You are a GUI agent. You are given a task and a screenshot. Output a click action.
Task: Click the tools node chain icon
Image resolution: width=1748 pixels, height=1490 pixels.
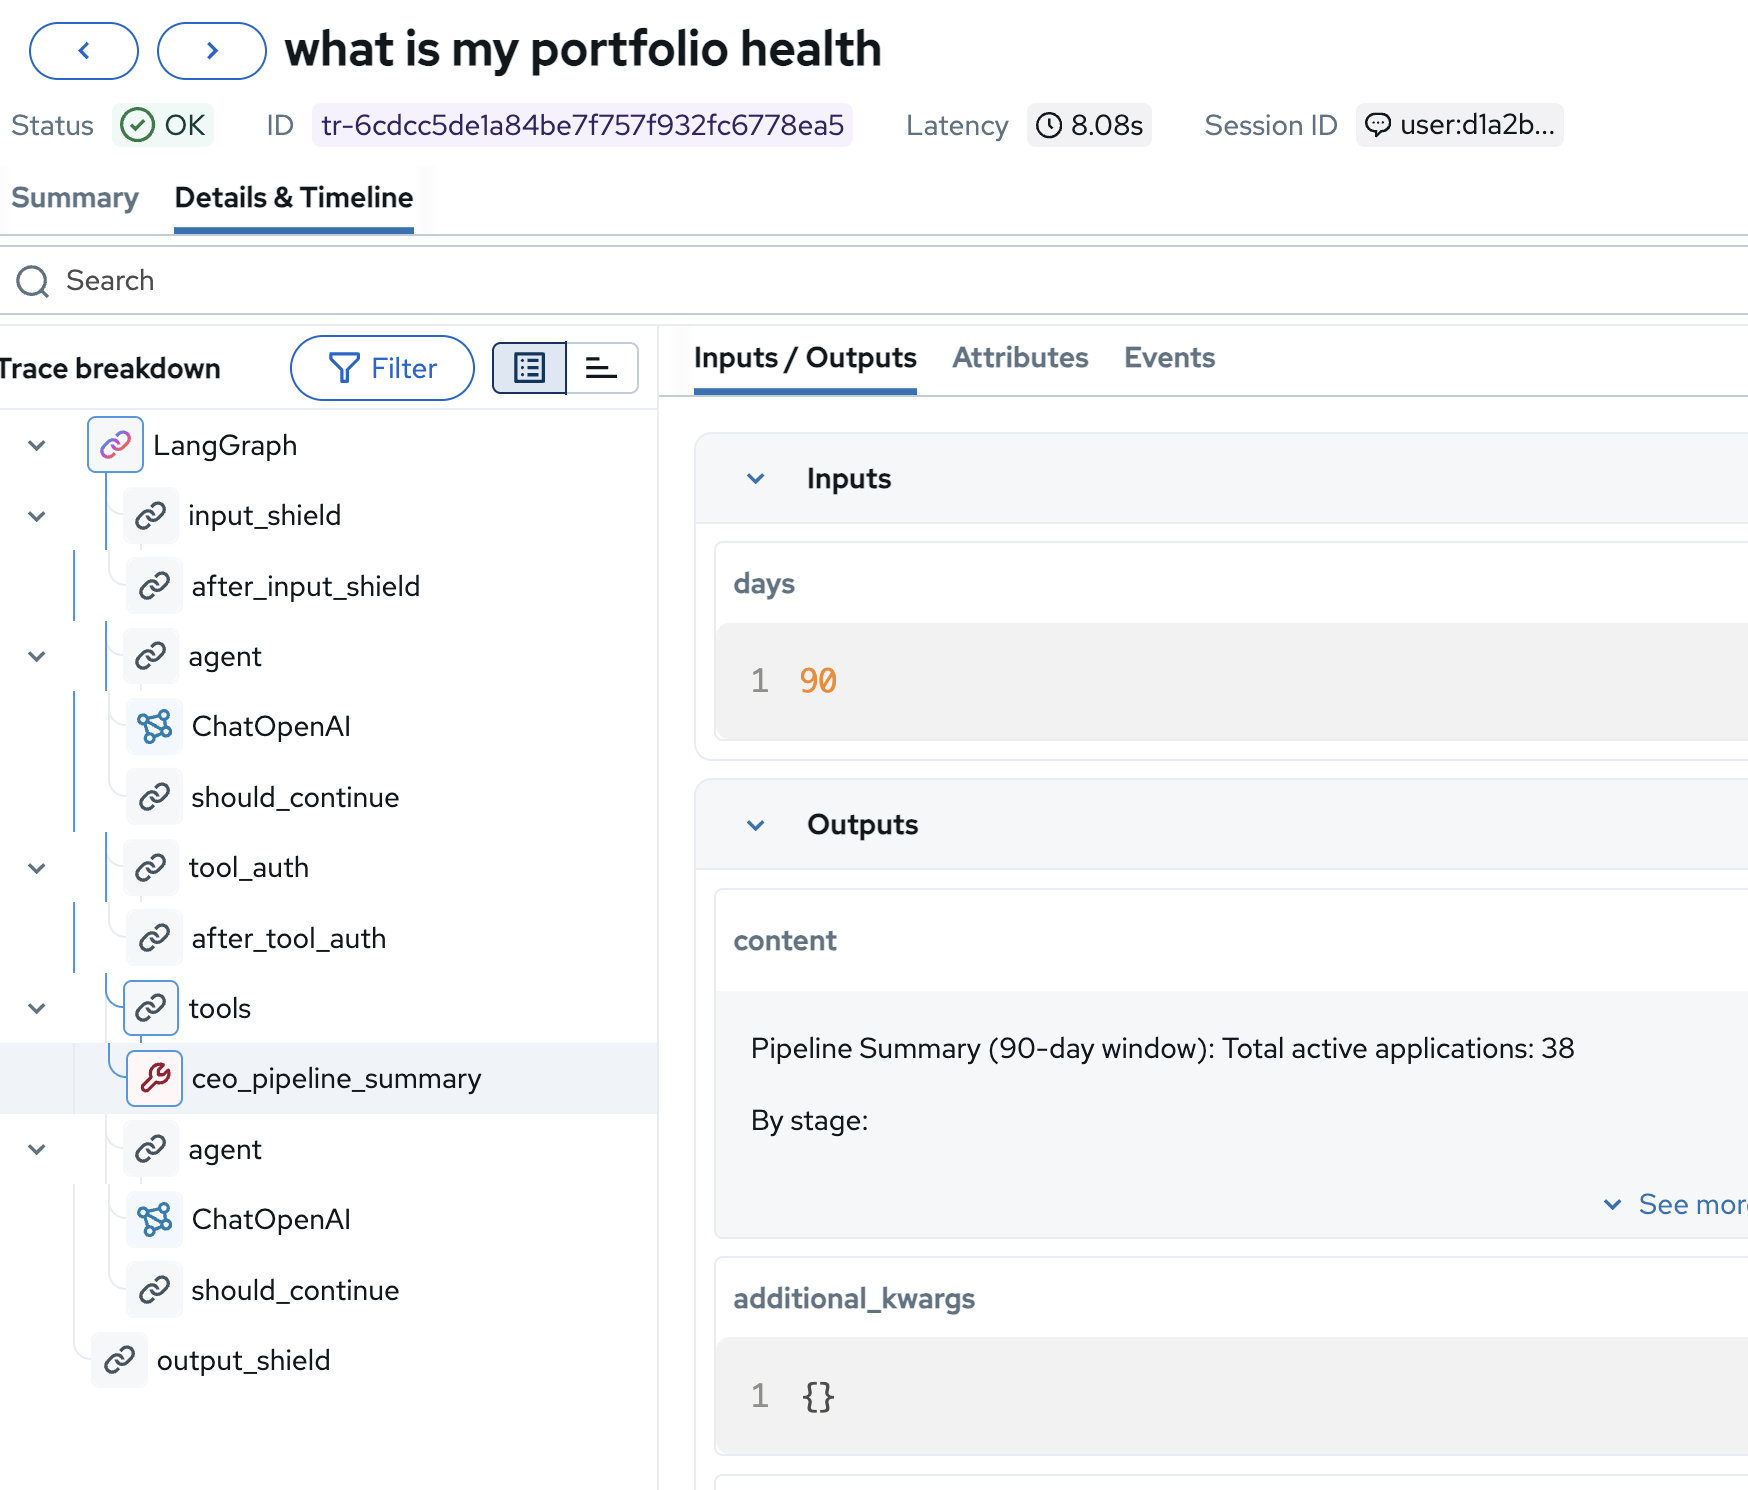151,1008
